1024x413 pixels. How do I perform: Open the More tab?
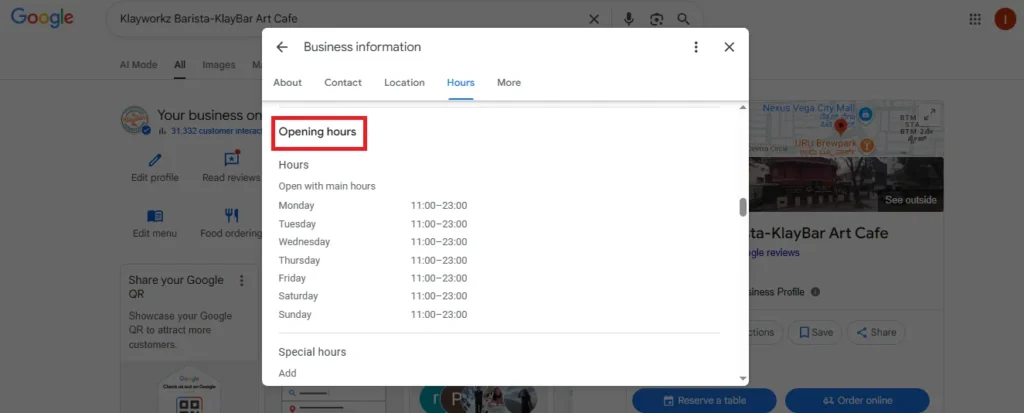click(509, 82)
